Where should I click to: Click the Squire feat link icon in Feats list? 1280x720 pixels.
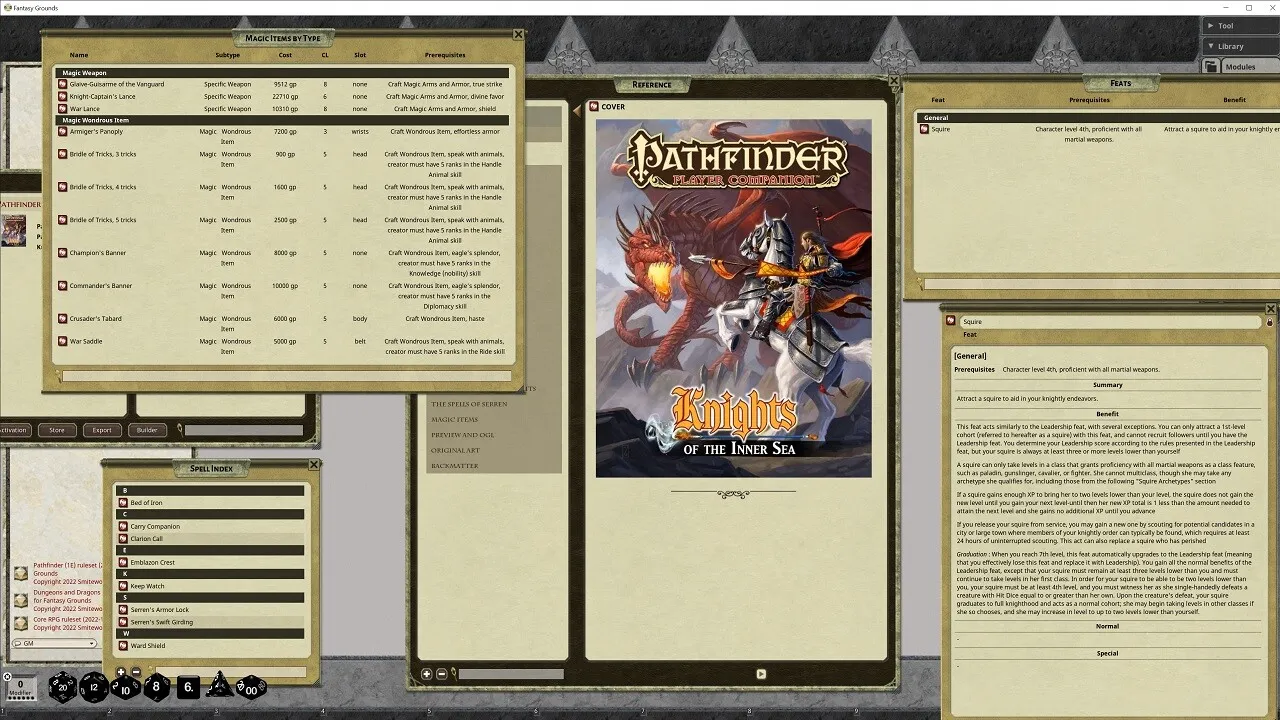click(926, 129)
